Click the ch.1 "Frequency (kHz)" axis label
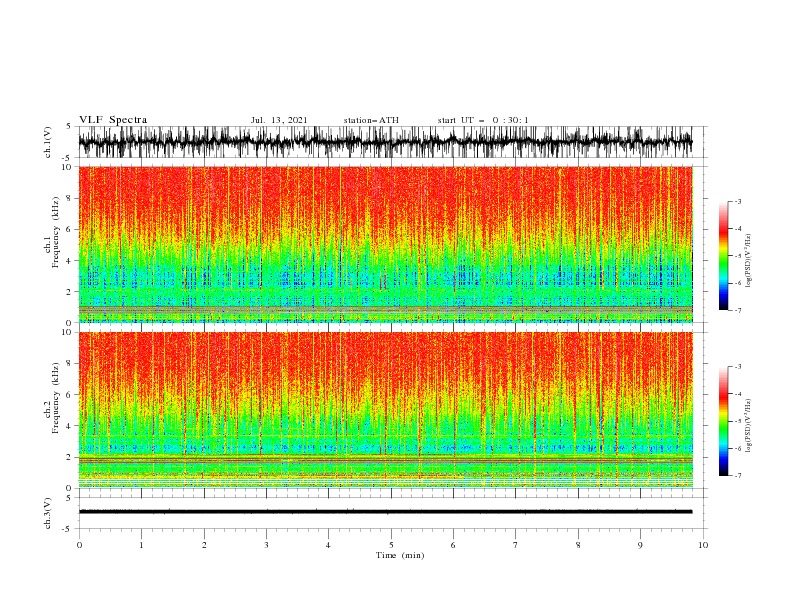The width and height of the screenshot is (792, 612). click(x=55, y=232)
